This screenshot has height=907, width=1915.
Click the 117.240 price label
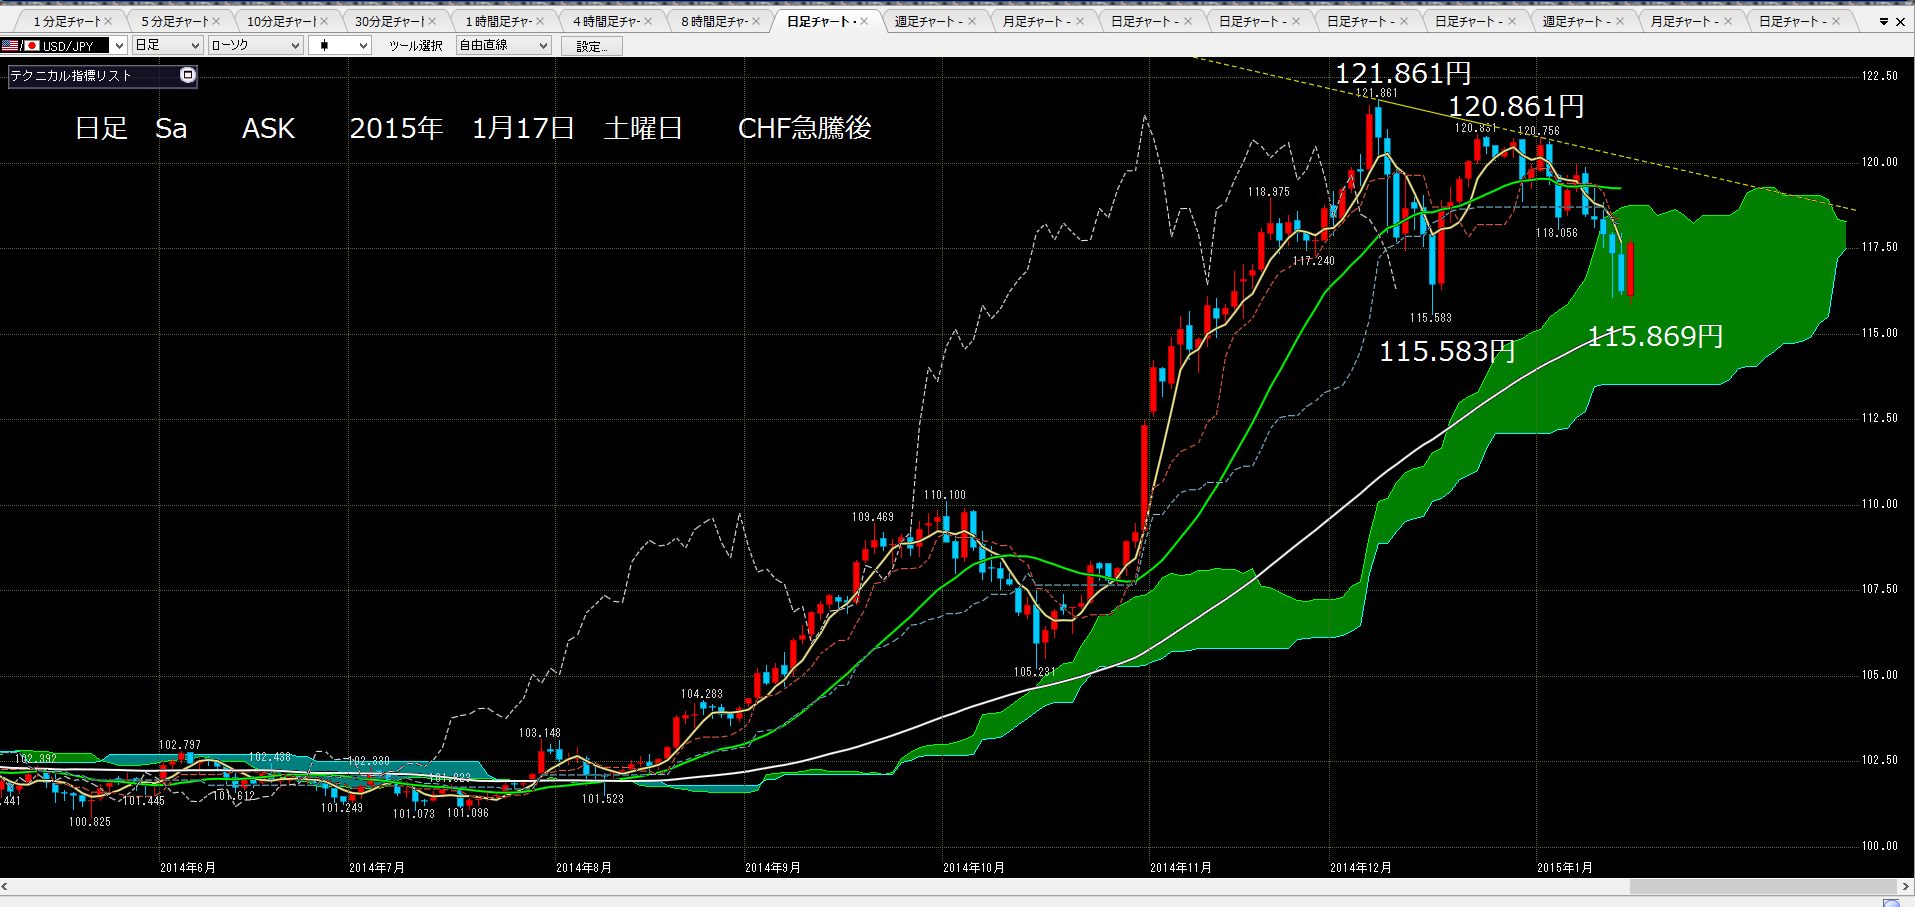coord(1314,261)
